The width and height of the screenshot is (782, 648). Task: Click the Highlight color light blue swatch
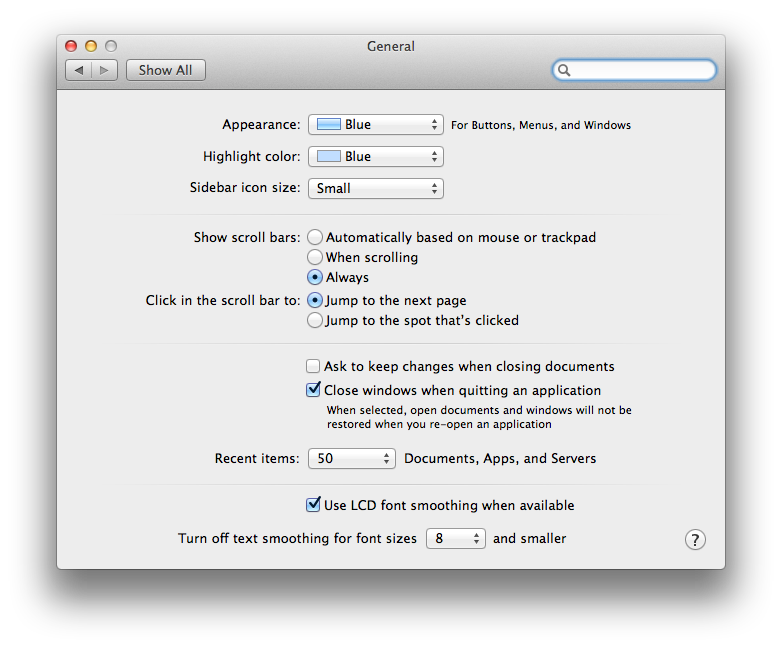coord(329,156)
